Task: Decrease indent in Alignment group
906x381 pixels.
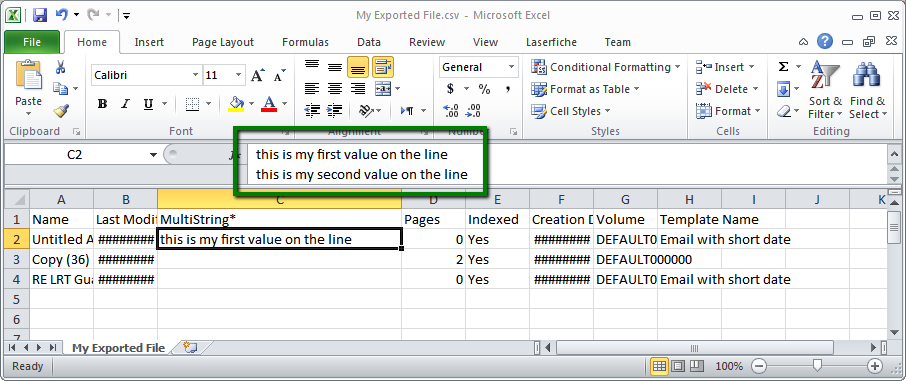Action: 313,110
